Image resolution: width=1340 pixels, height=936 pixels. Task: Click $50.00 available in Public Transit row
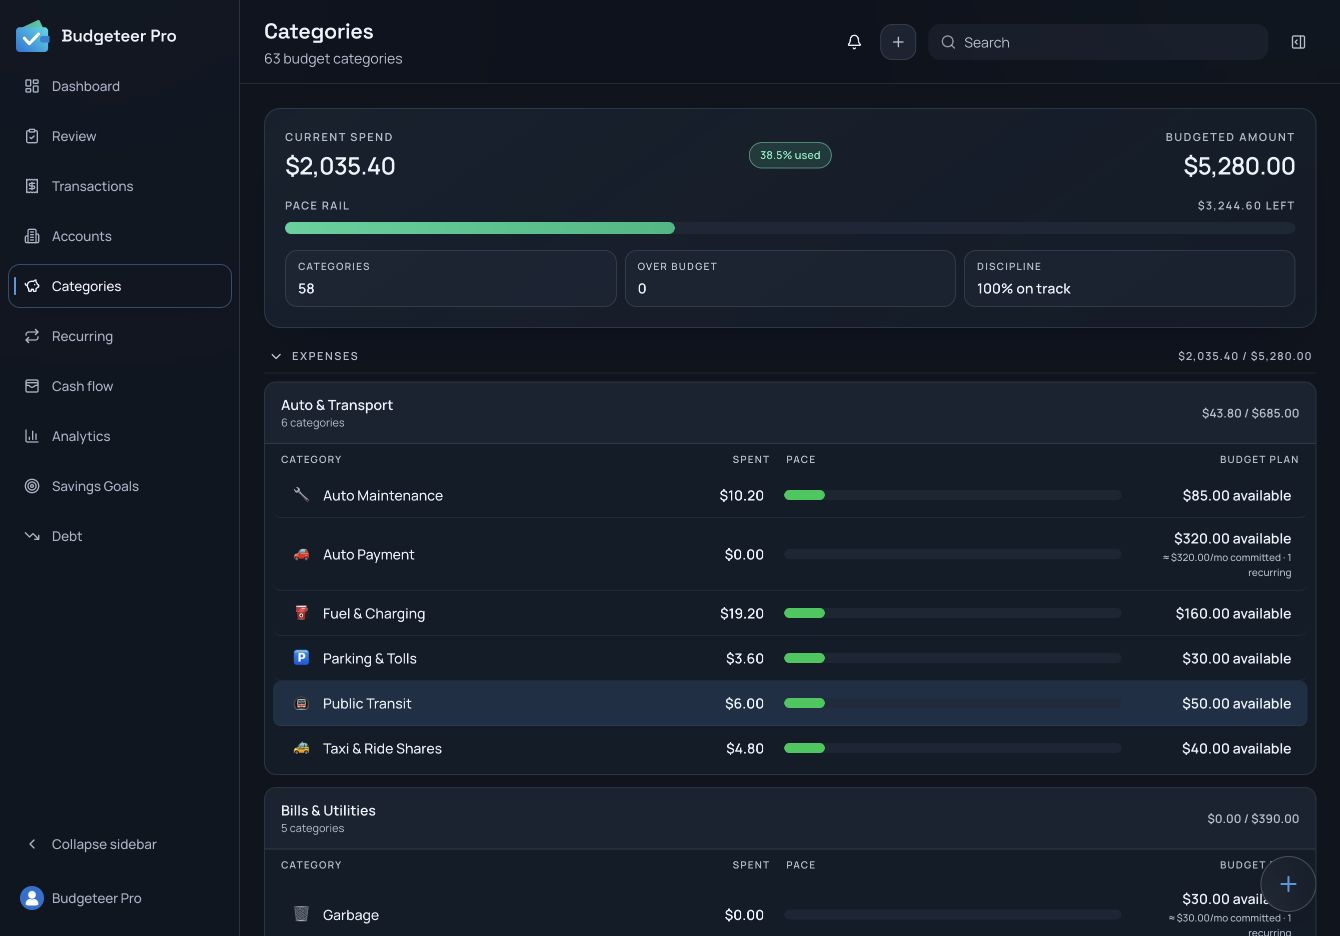coord(1236,703)
